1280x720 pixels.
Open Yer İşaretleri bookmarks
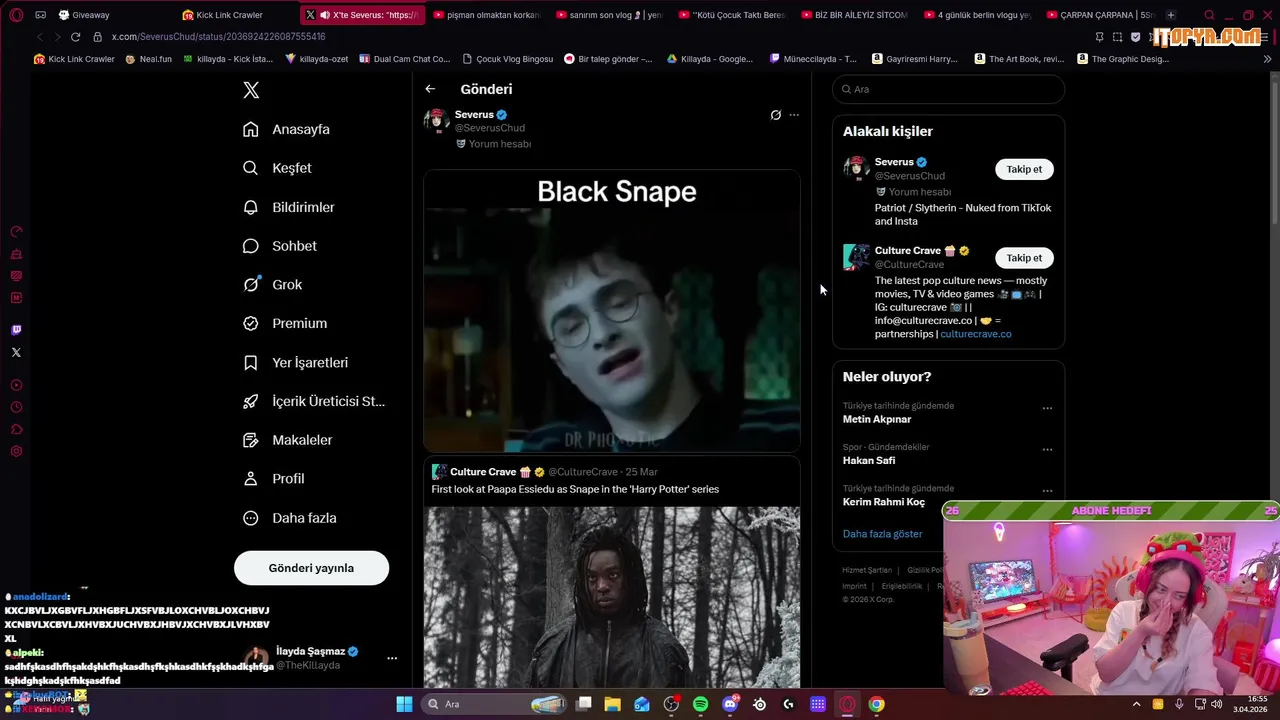295,362
